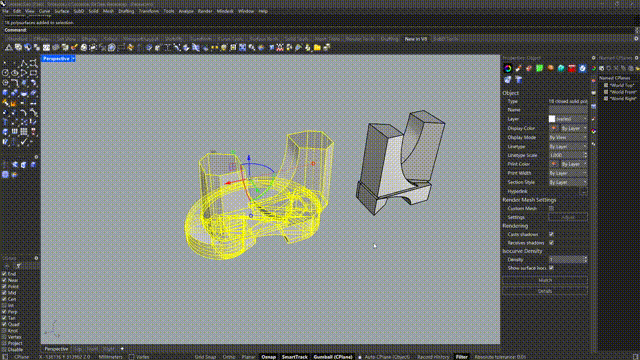Image resolution: width=640 pixels, height=360 pixels.
Task: Click the yellow folder icon in top toolbar
Action: (x=317, y=48)
